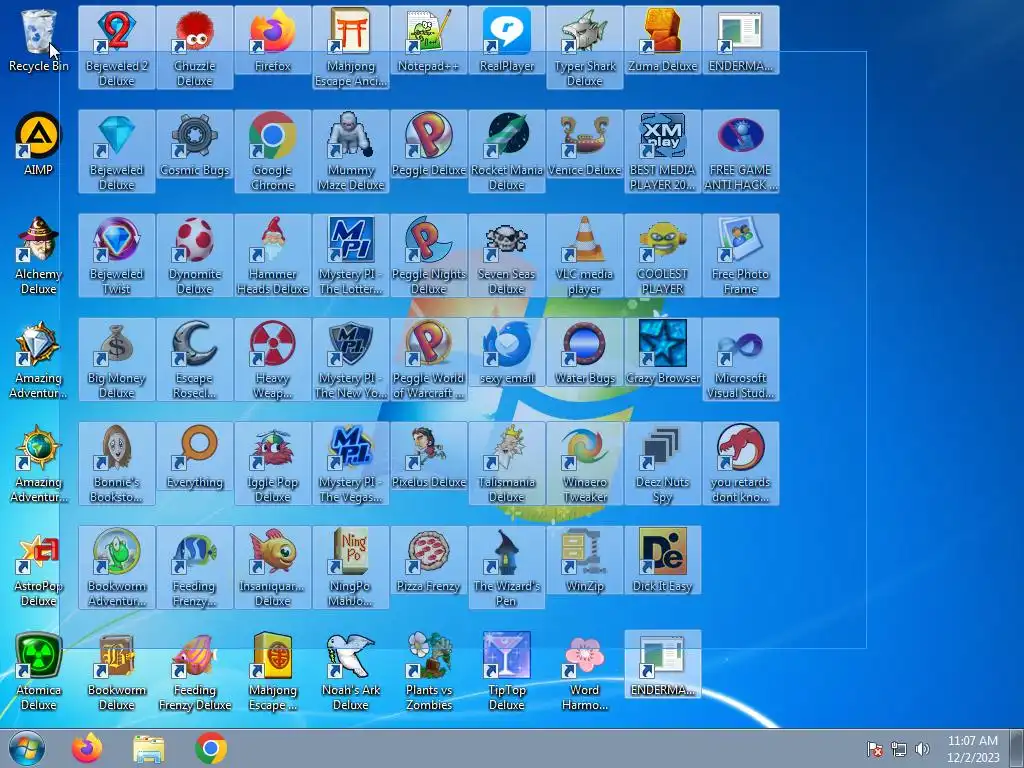Select the Dick It Easy icon
This screenshot has height=768, width=1024.
pyautogui.click(x=663, y=560)
